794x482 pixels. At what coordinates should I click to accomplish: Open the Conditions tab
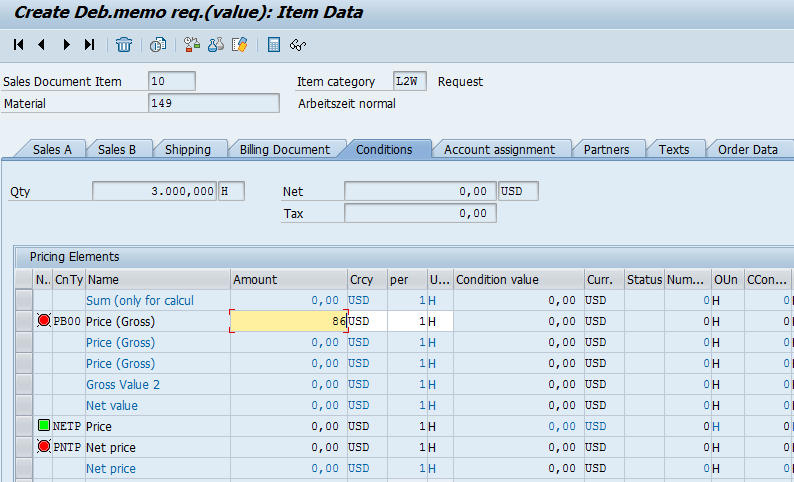[x=384, y=149]
